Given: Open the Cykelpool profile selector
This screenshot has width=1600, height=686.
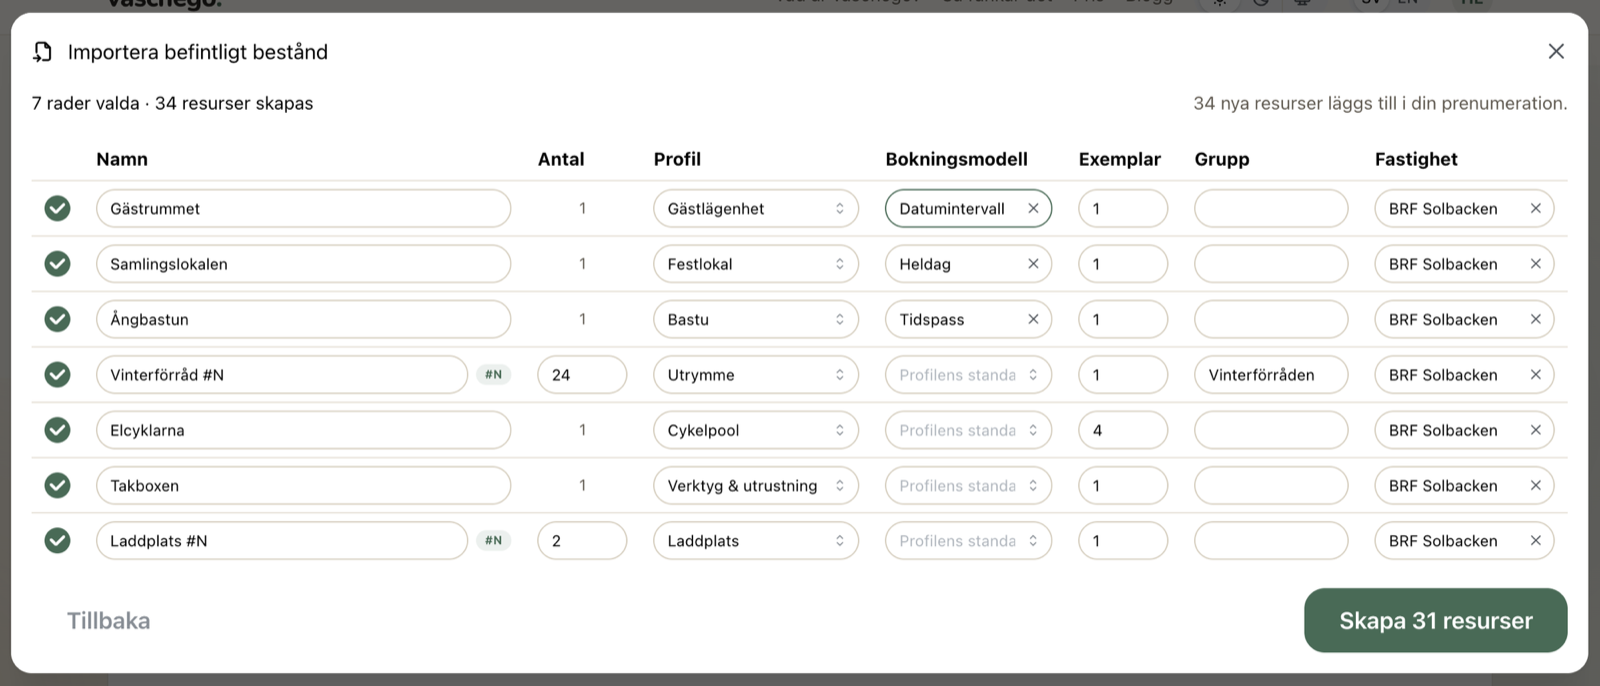Looking at the screenshot, I should click(x=756, y=430).
